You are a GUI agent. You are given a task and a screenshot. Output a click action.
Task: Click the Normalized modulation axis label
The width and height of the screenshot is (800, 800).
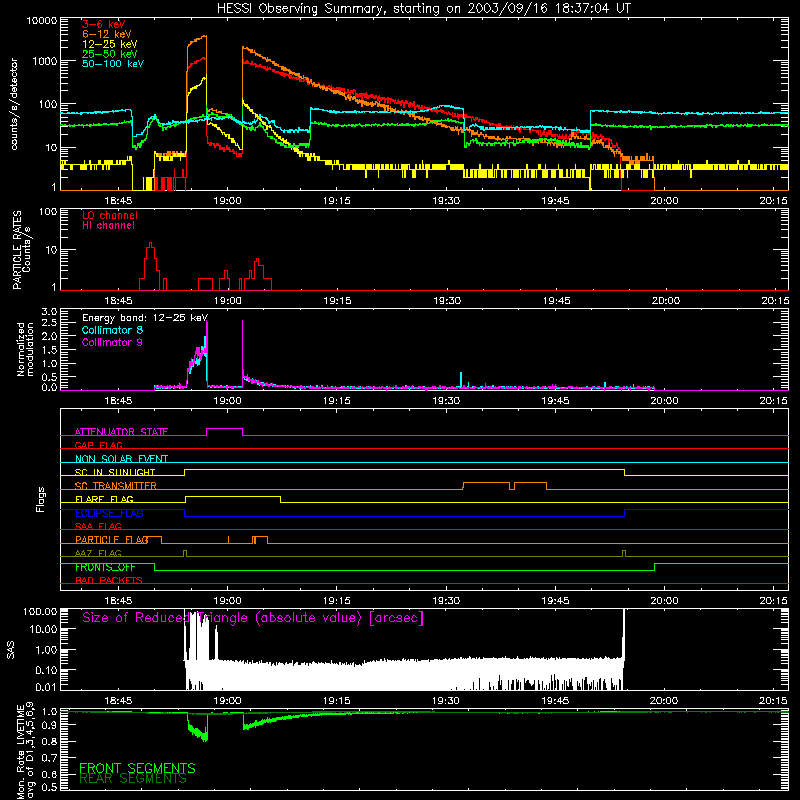click(25, 349)
